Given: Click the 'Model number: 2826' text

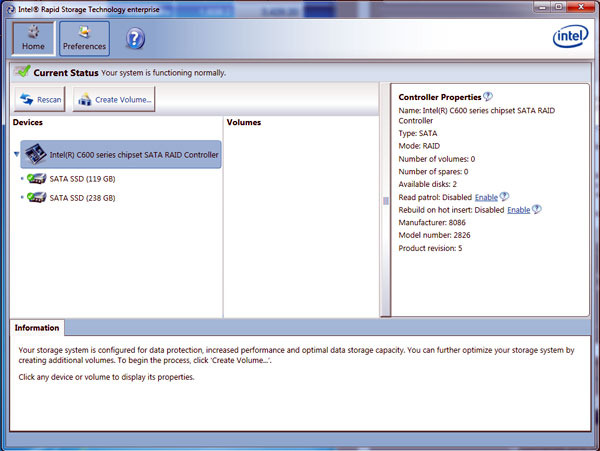Looking at the screenshot, I should [434, 235].
